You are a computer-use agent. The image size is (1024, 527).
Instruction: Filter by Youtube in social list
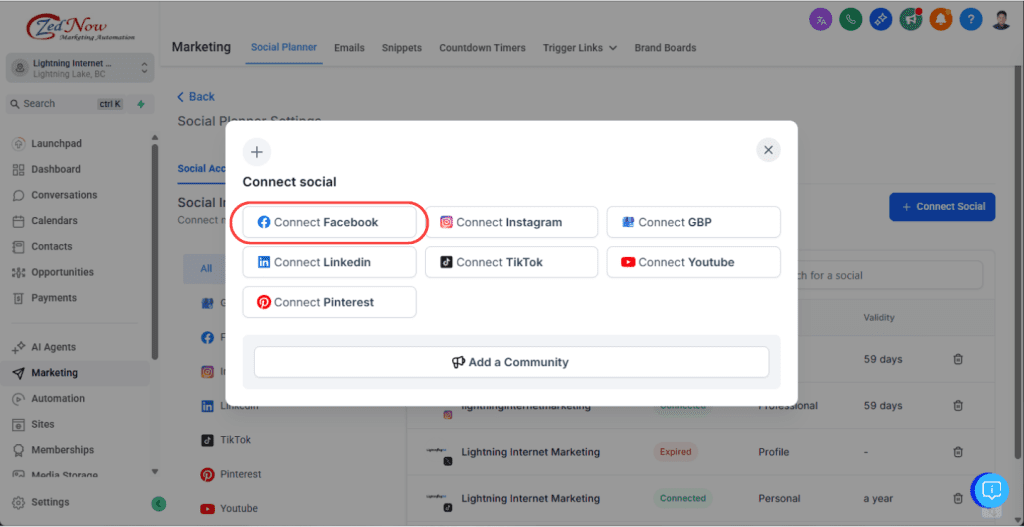point(229,508)
